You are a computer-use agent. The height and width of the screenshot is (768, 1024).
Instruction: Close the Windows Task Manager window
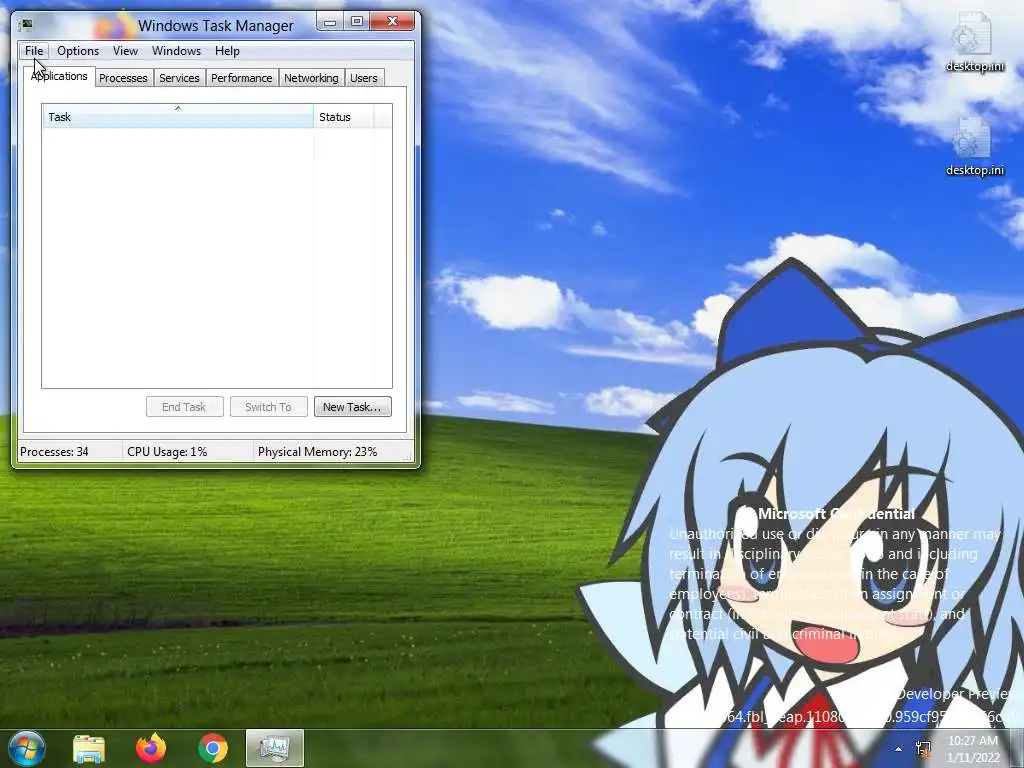pyautogui.click(x=392, y=22)
